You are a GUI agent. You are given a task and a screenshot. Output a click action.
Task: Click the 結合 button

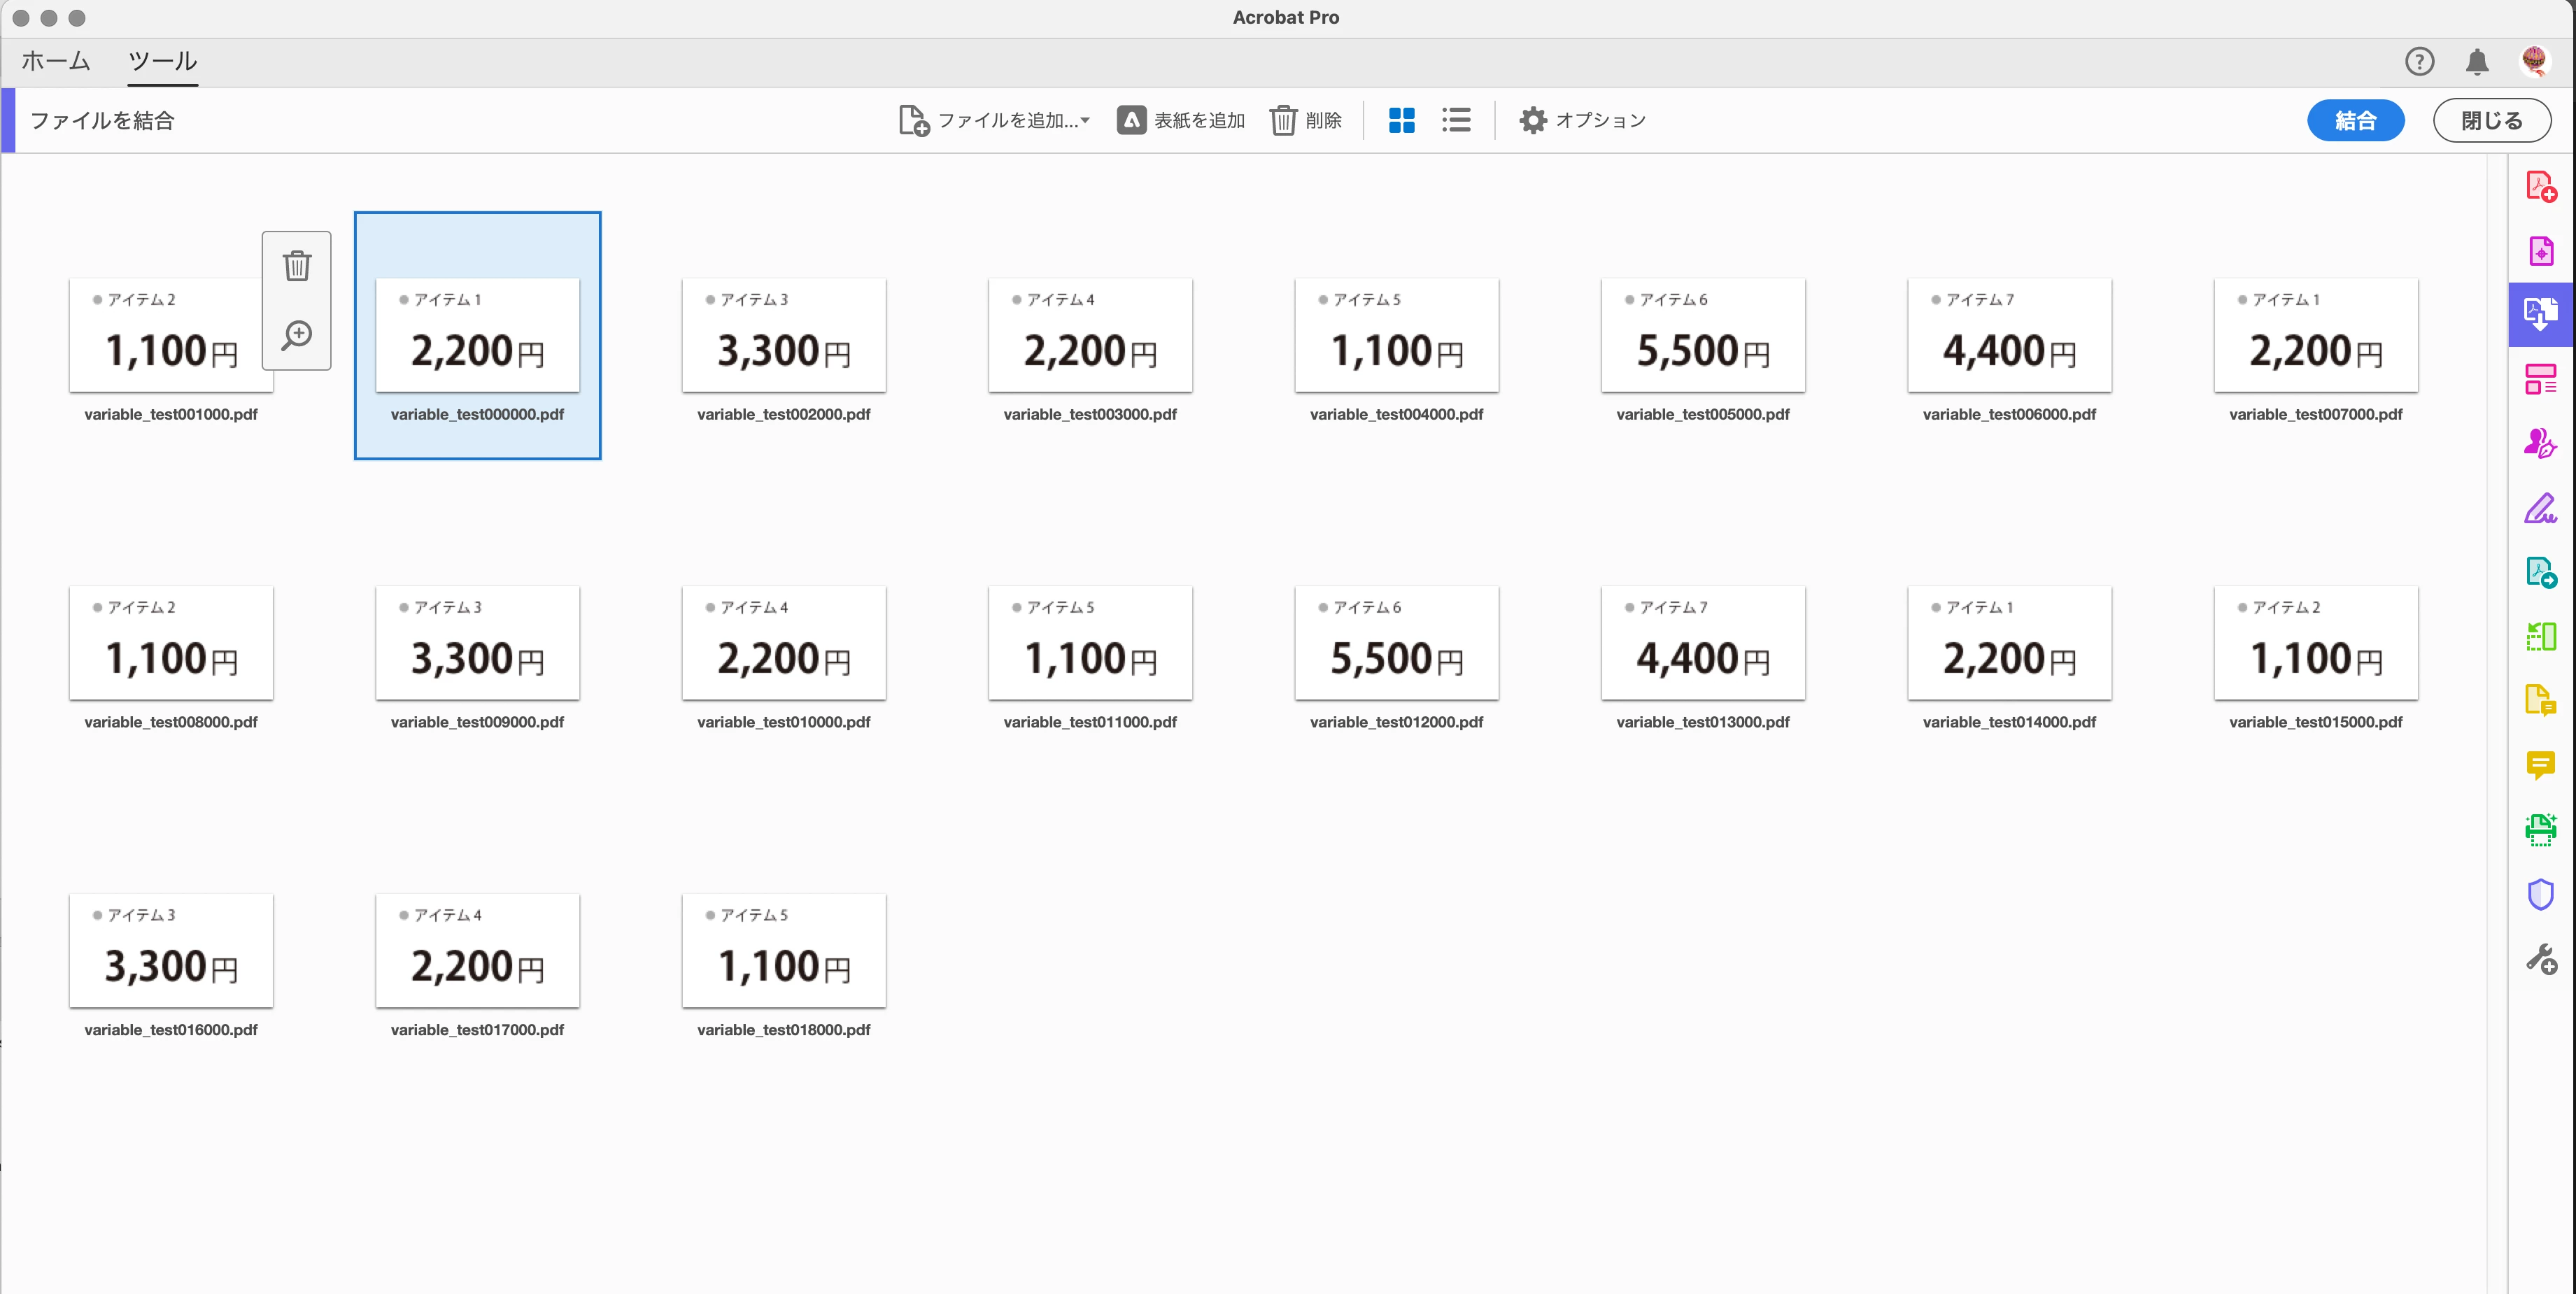click(2355, 120)
